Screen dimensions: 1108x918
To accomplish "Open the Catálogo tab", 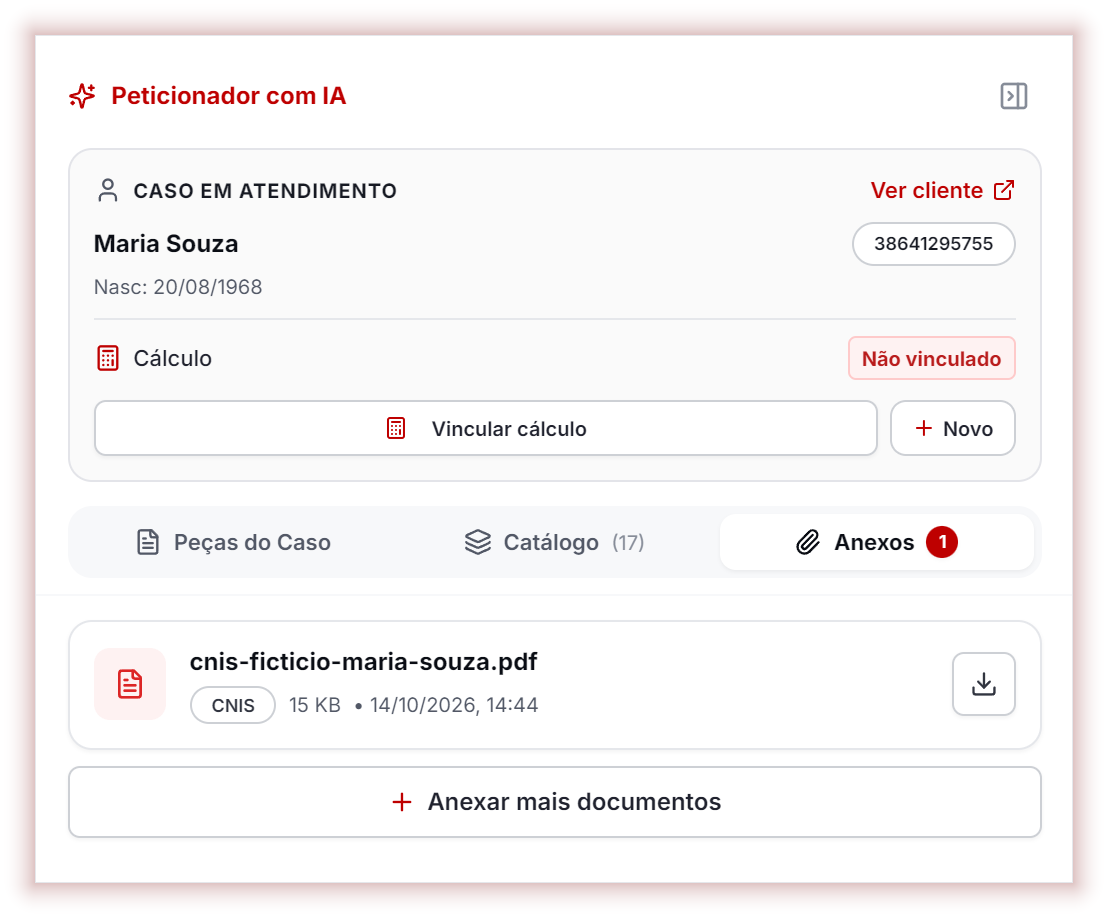I will point(555,542).
